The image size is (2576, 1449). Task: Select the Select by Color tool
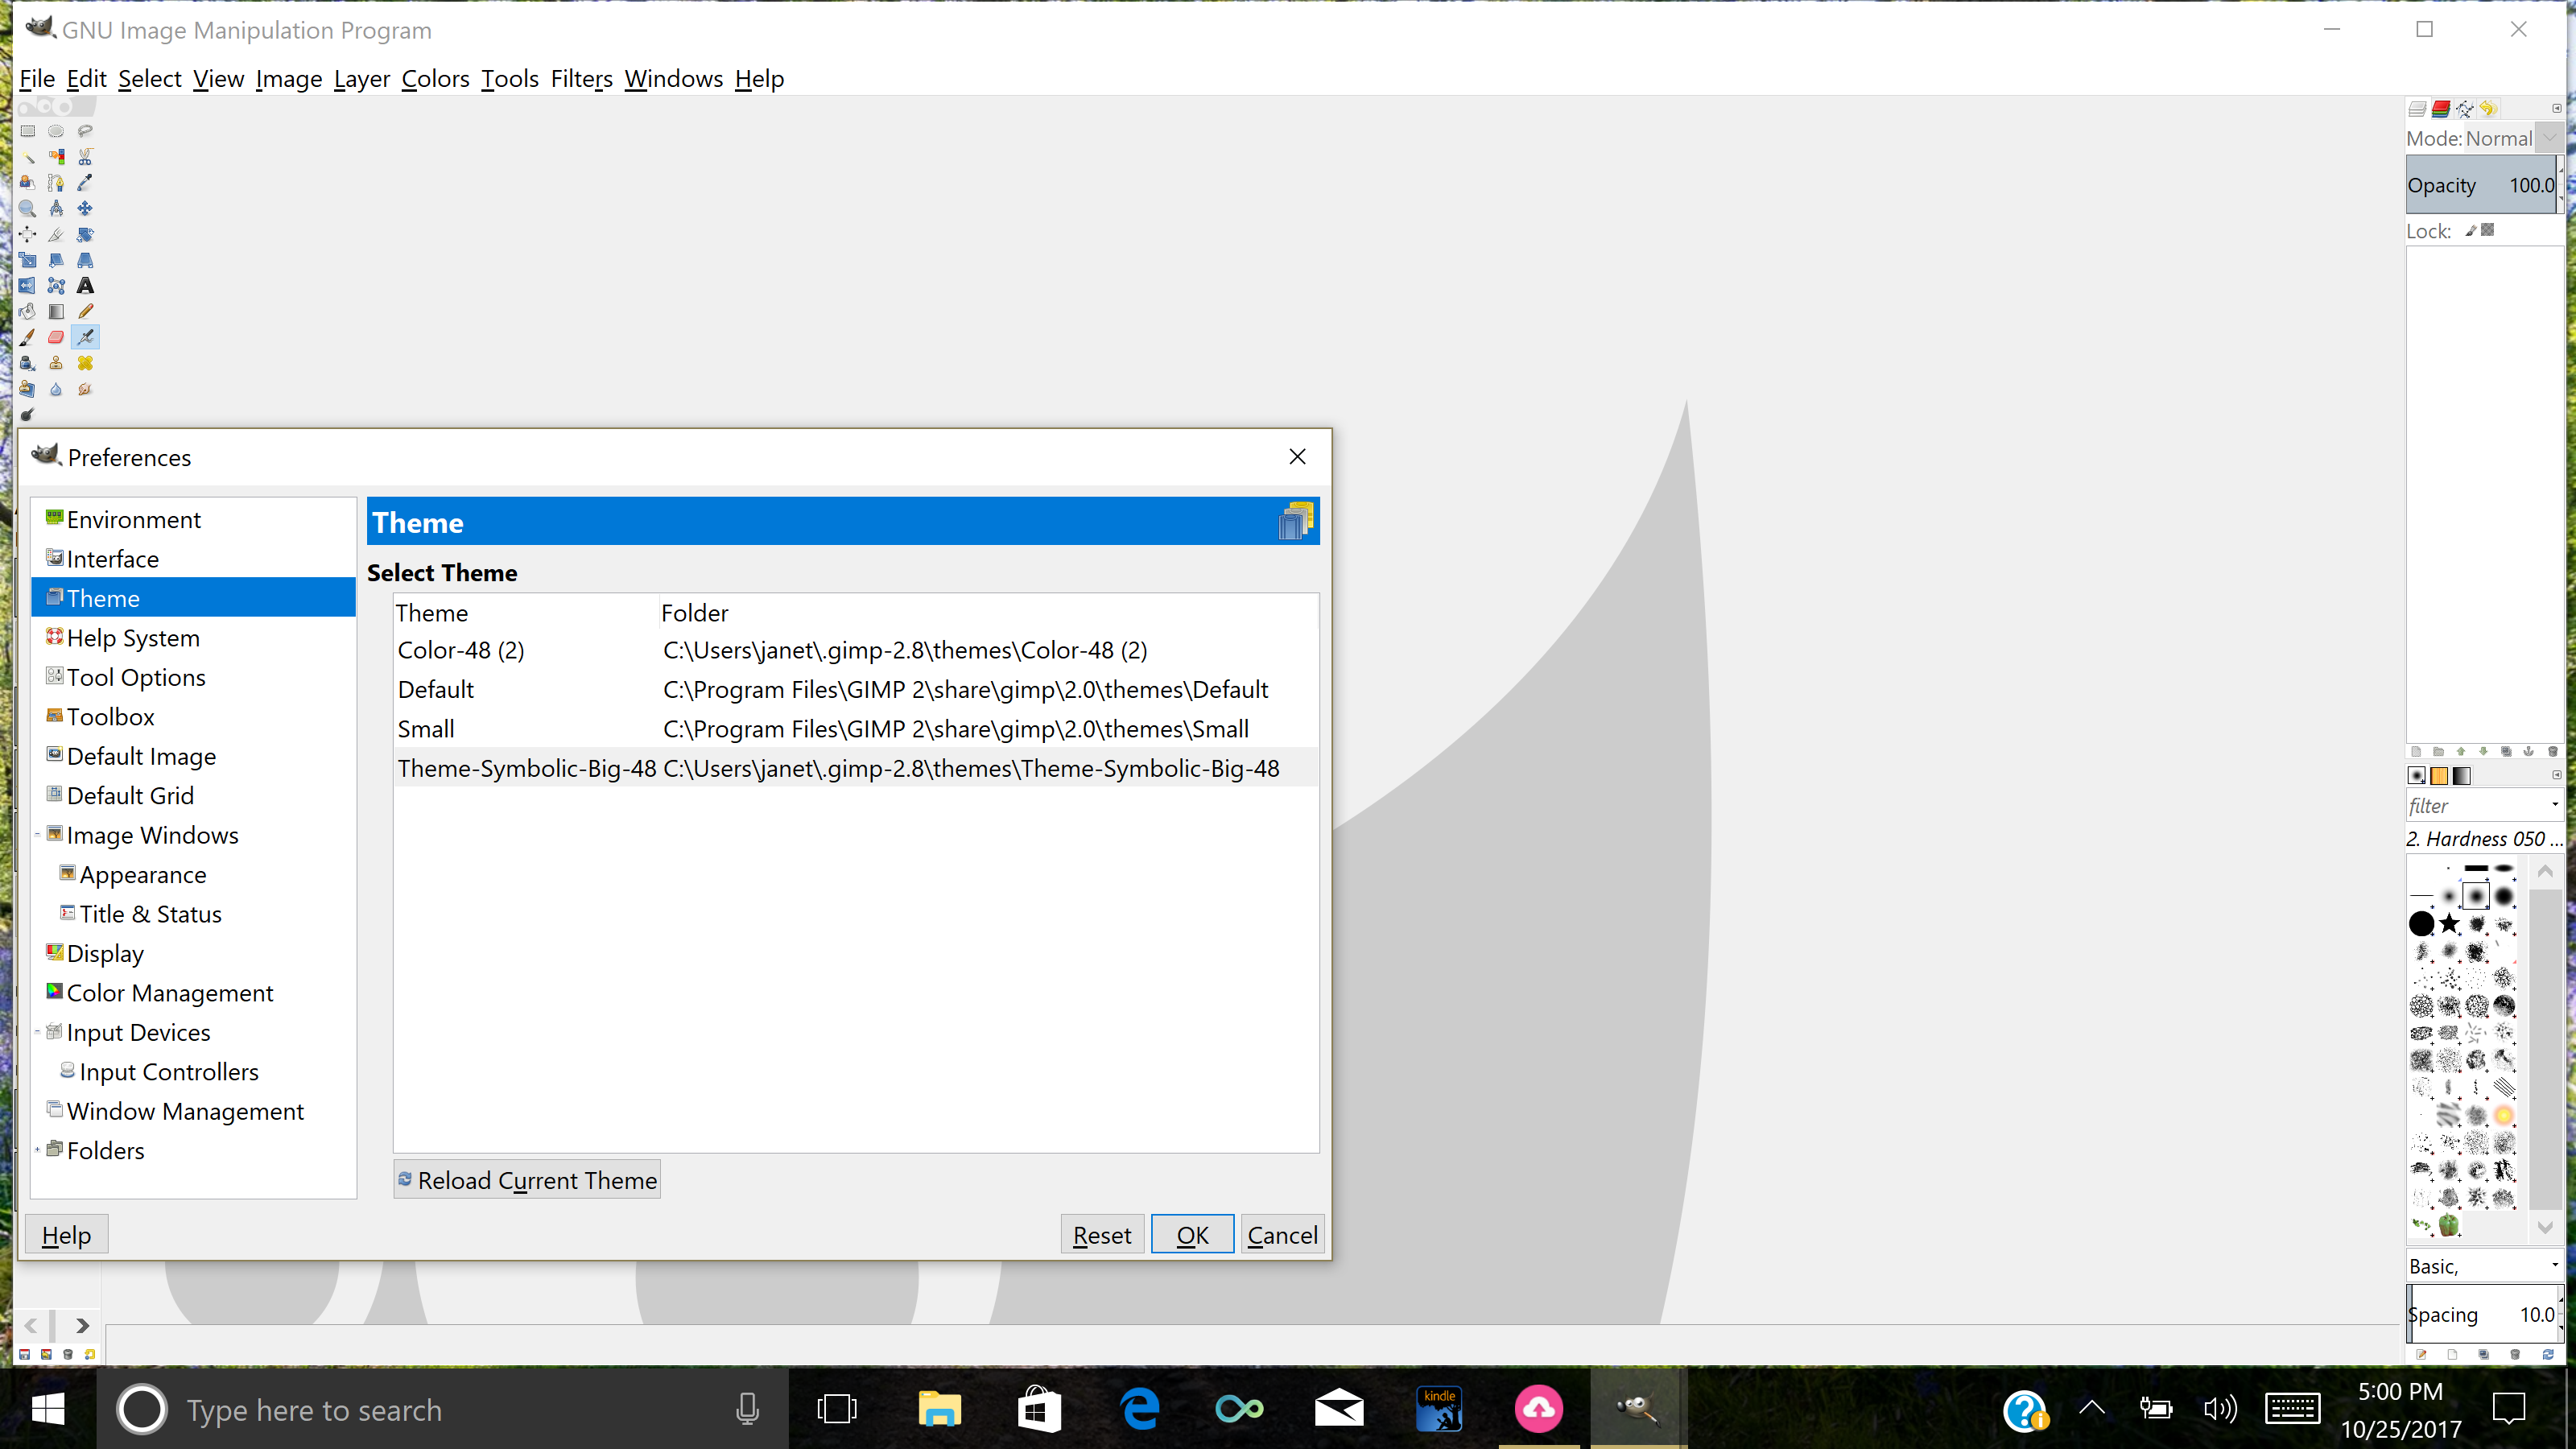[56, 157]
